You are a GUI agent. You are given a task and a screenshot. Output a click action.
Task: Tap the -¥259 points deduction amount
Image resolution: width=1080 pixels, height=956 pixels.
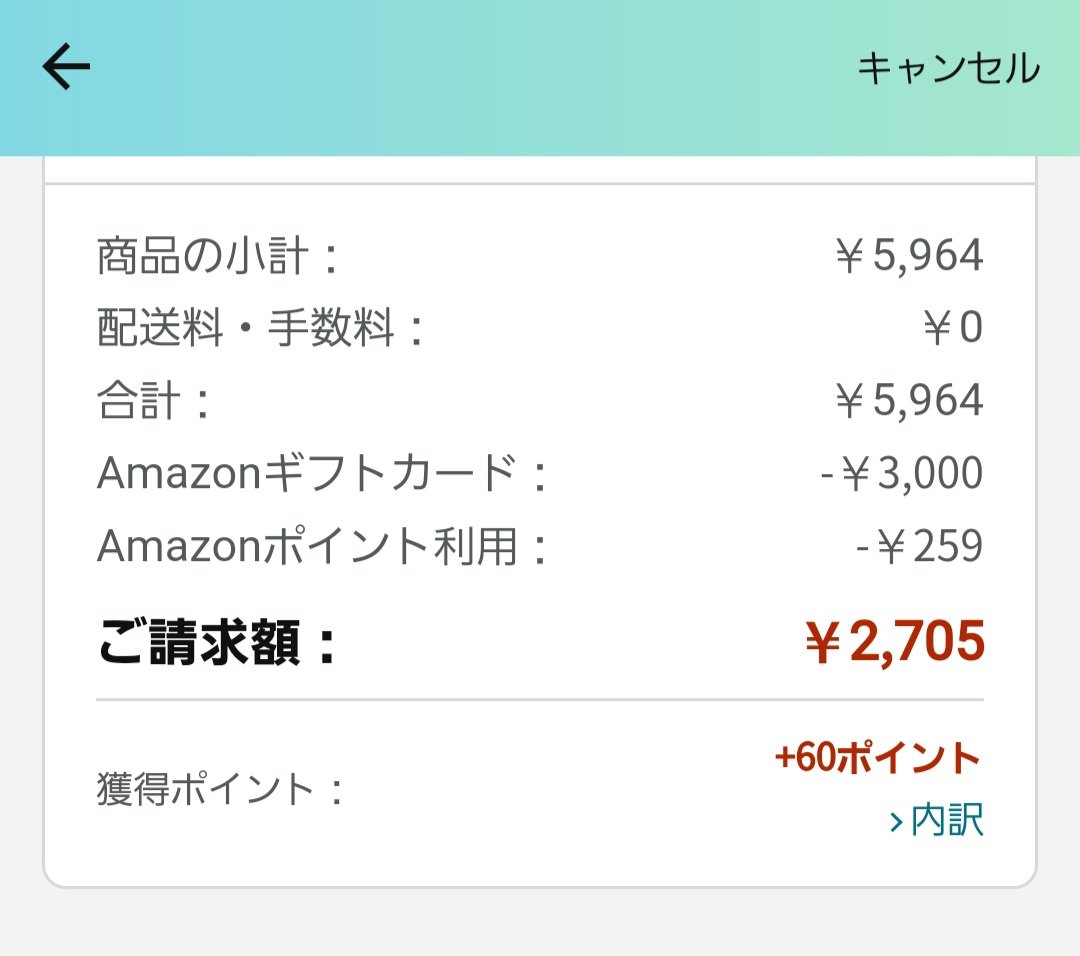(919, 546)
